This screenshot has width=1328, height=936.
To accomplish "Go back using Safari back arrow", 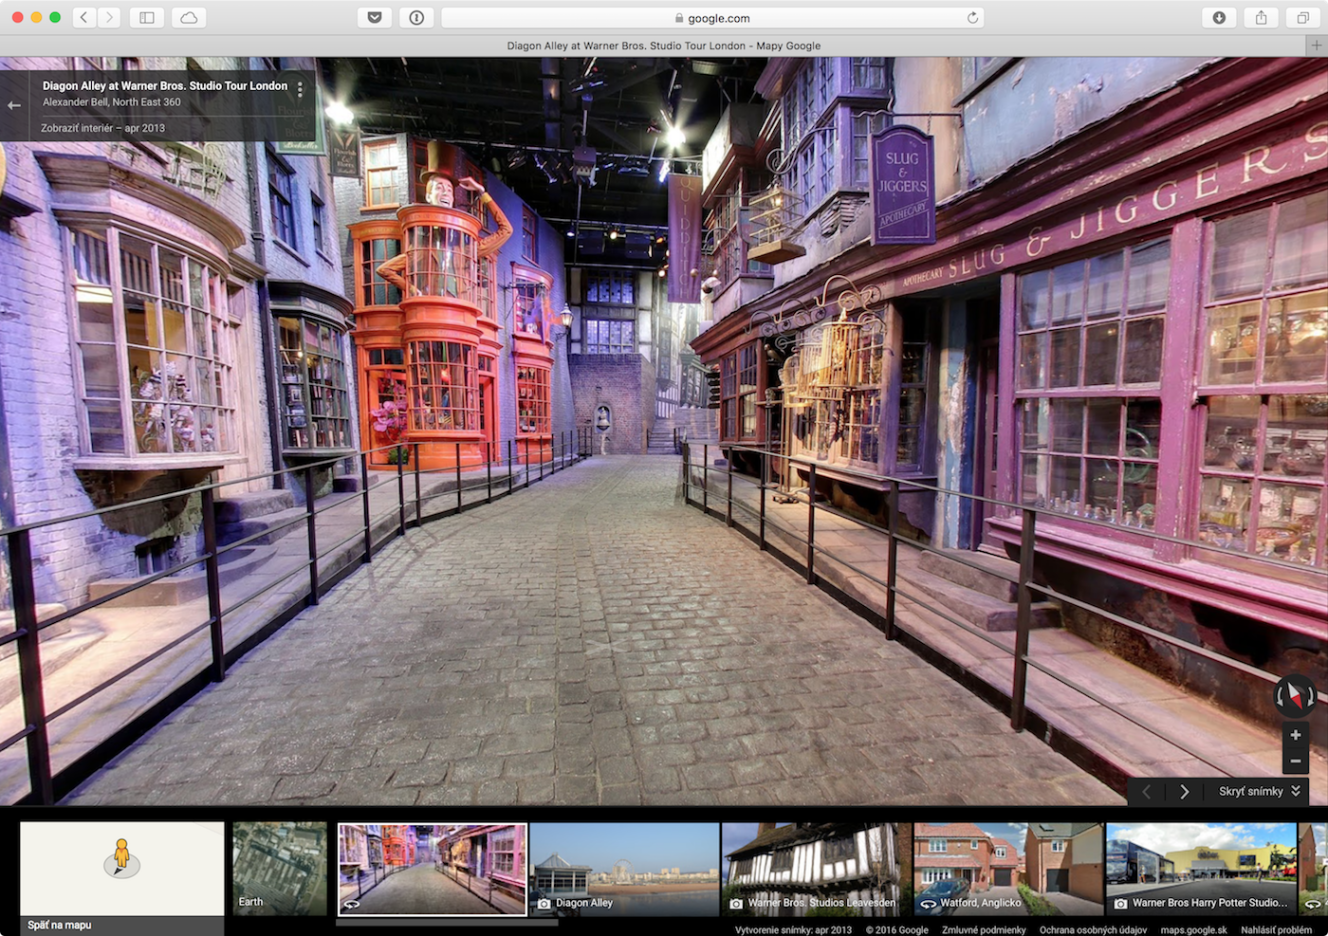I will (x=84, y=17).
